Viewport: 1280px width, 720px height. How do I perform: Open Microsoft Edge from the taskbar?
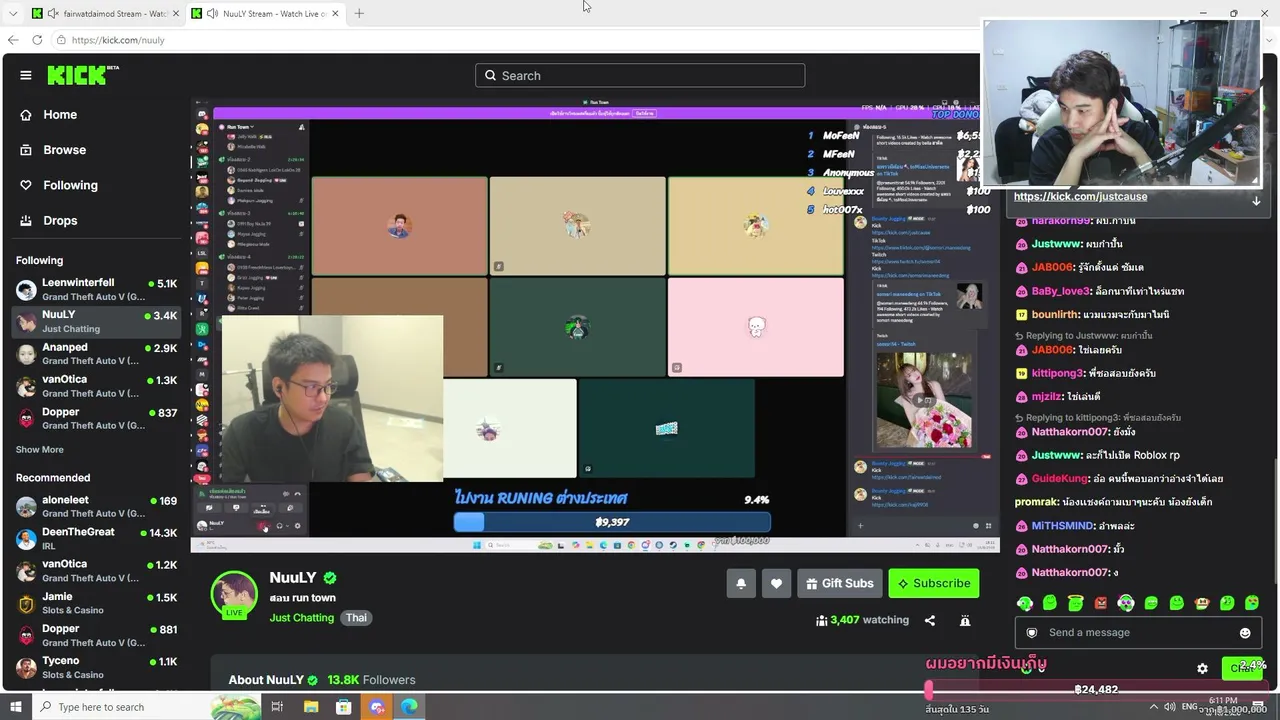[410, 707]
